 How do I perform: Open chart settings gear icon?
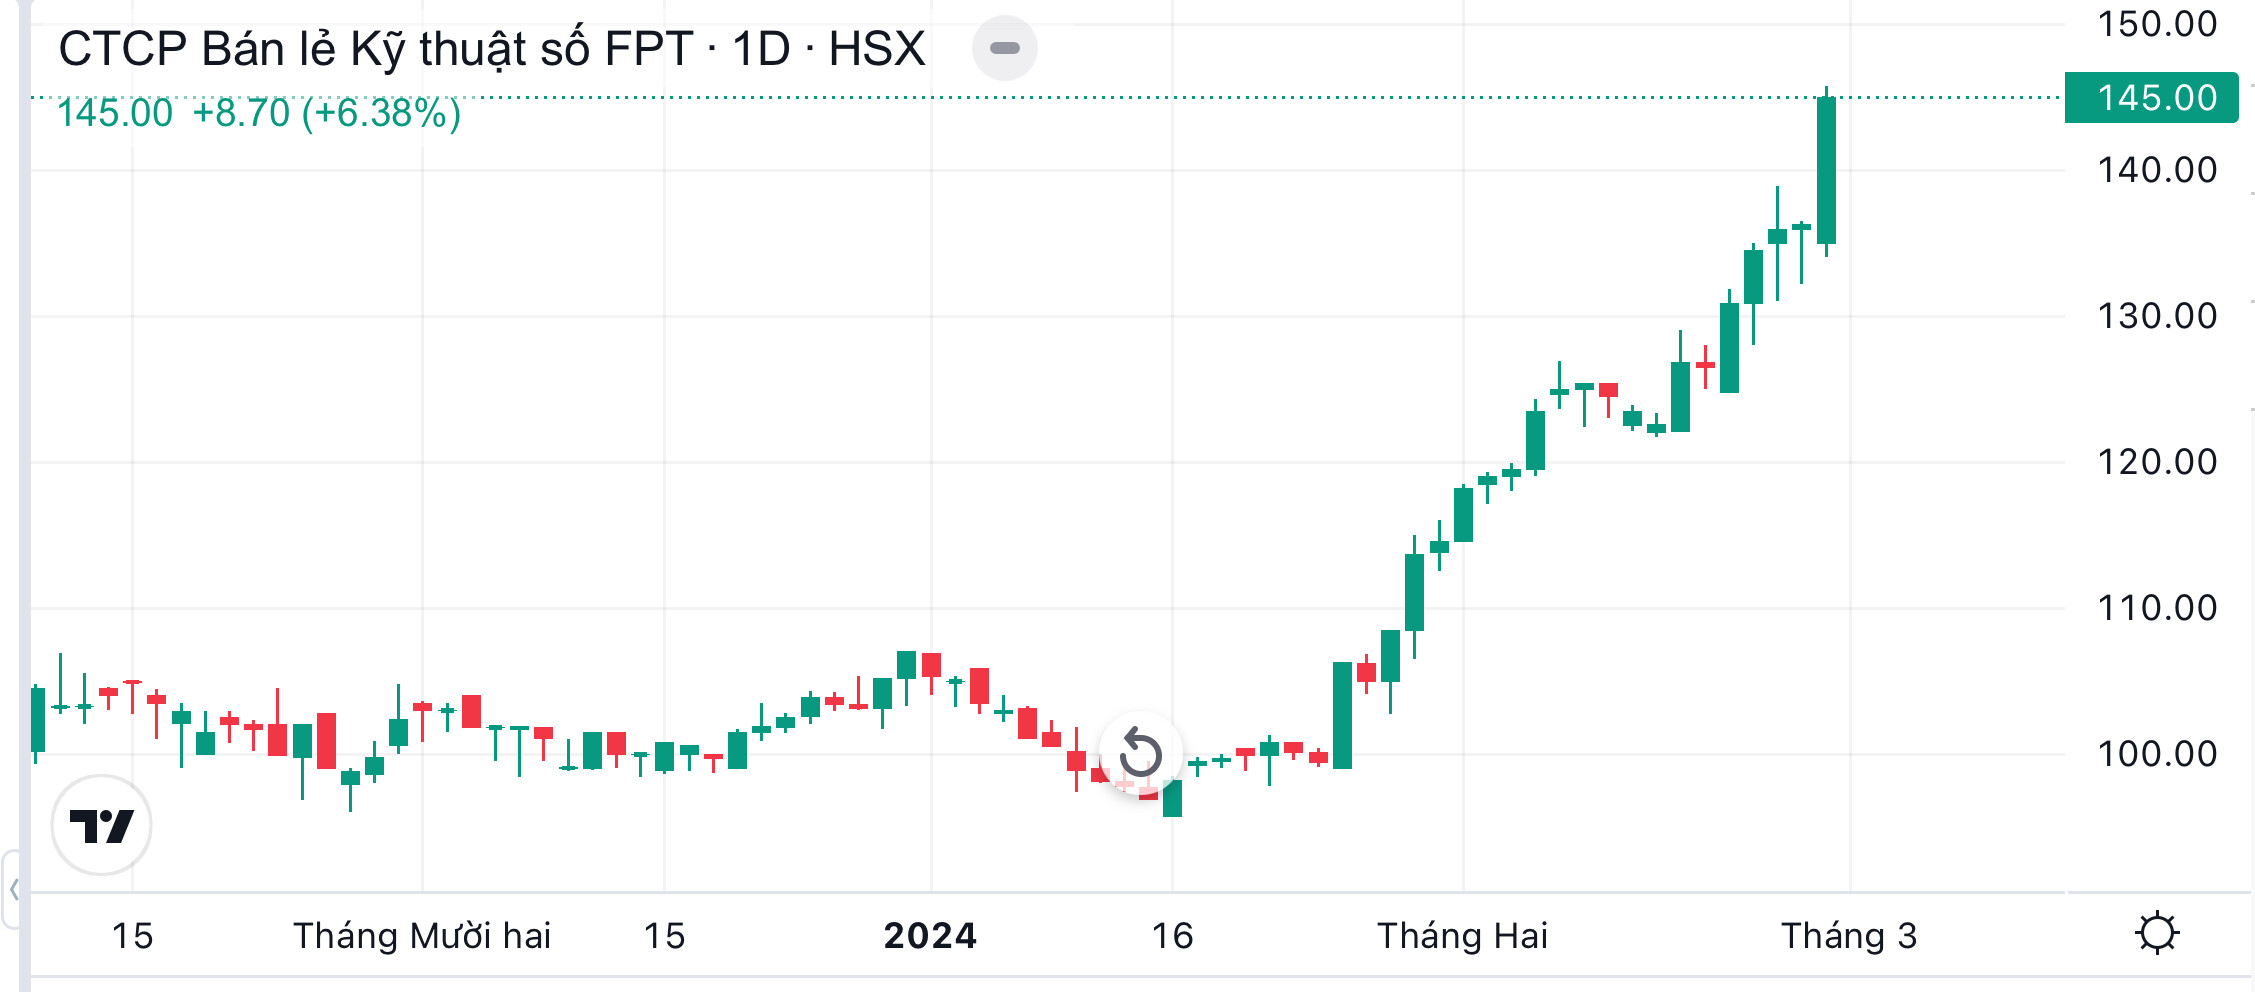2156,934
